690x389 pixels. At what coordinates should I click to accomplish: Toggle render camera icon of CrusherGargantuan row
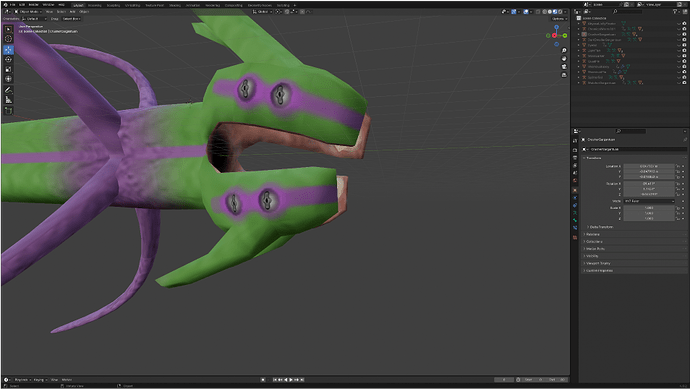tap(684, 34)
